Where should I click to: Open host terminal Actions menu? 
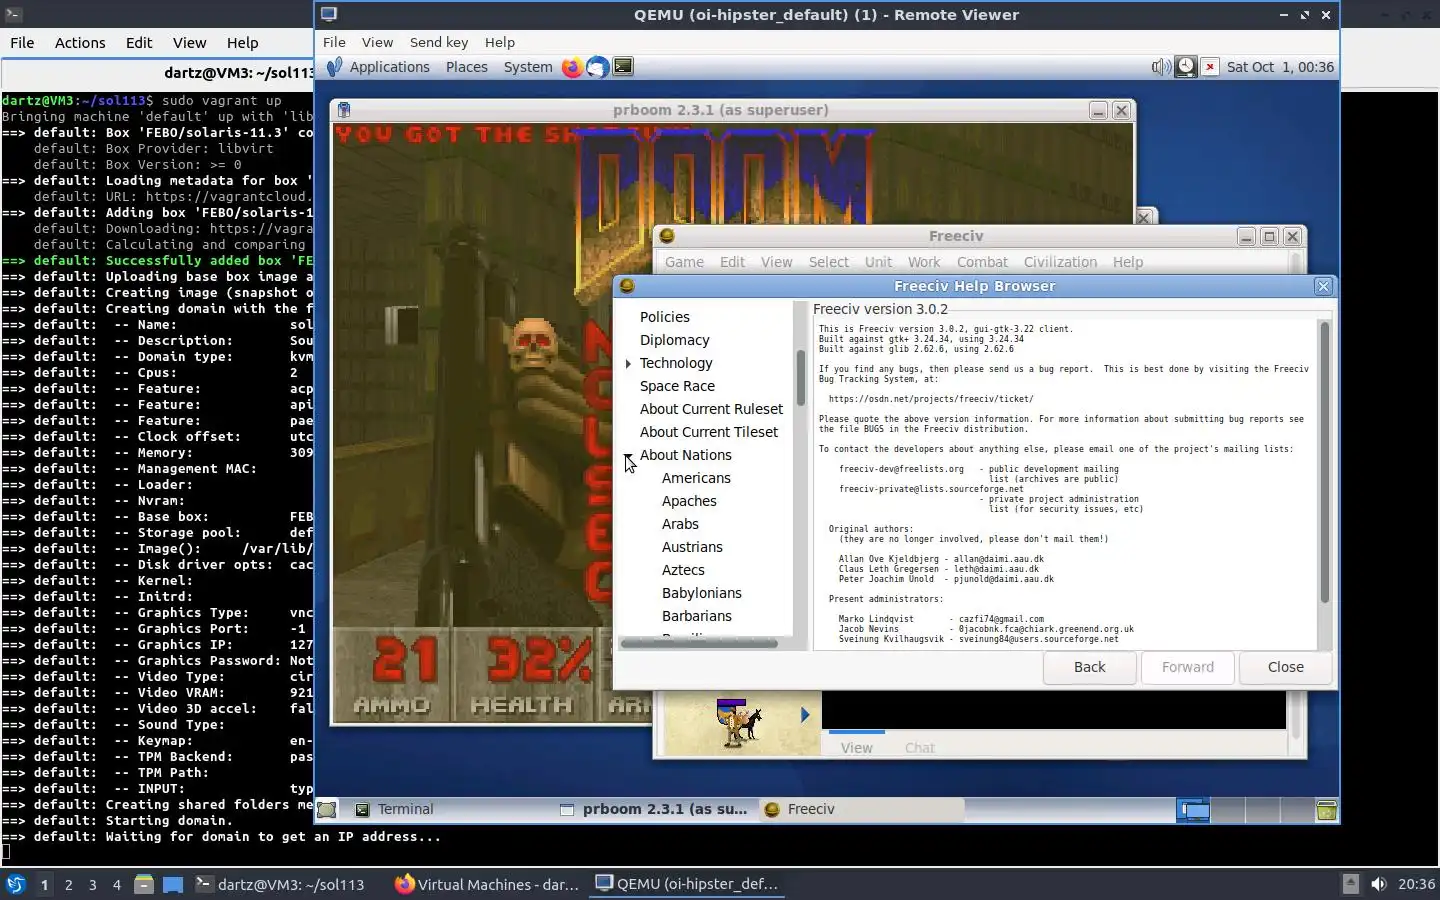click(x=80, y=43)
